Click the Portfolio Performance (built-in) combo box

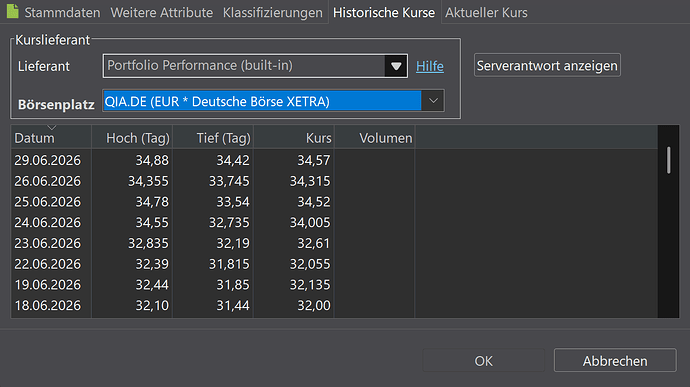(x=255, y=66)
